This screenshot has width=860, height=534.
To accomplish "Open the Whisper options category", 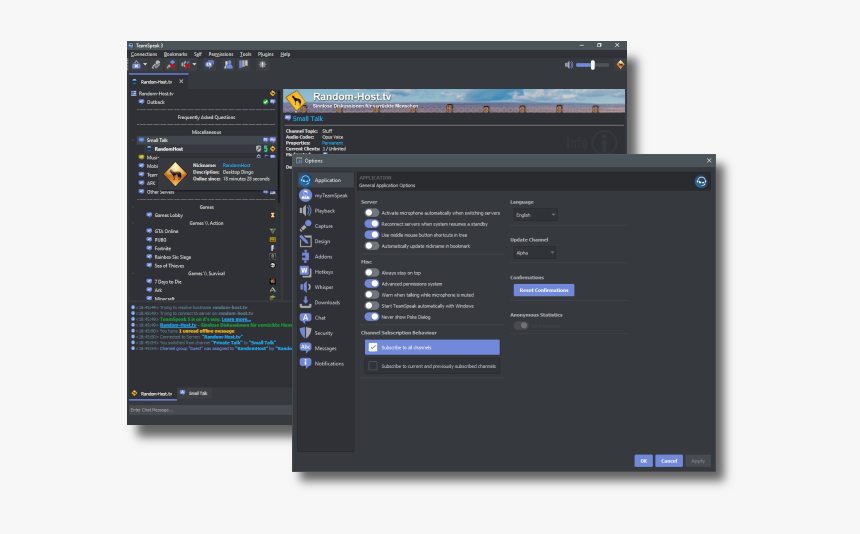I will (x=325, y=287).
